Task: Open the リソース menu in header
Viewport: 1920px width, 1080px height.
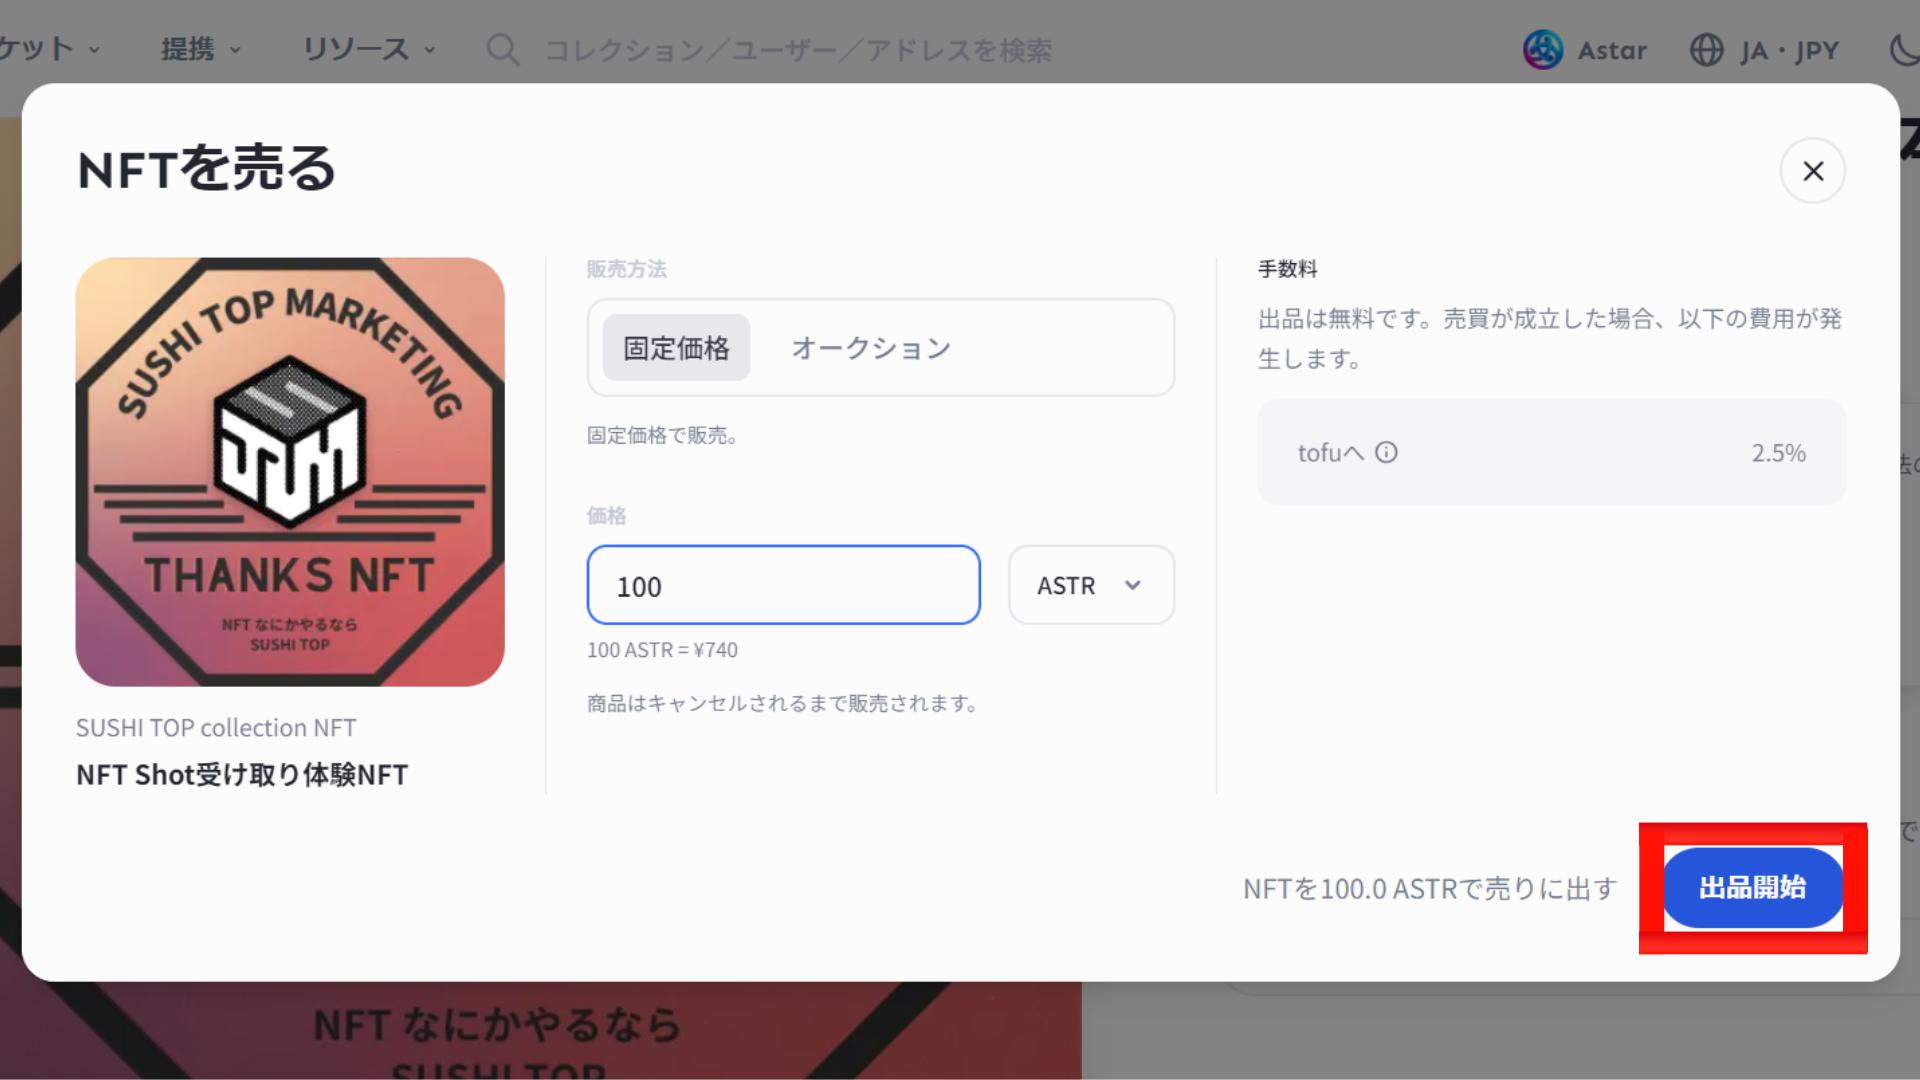Action: click(369, 49)
